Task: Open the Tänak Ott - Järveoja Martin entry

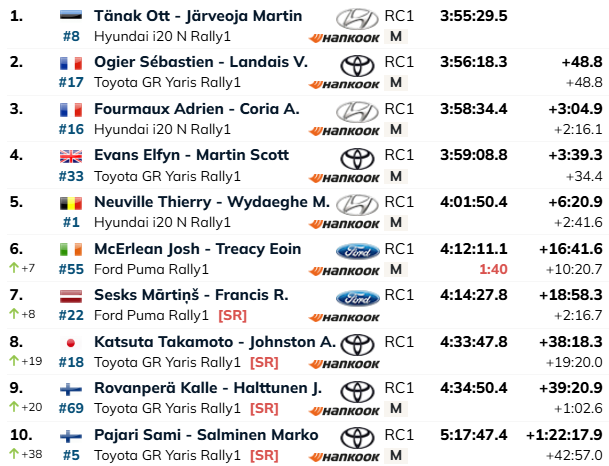Action: (x=198, y=16)
